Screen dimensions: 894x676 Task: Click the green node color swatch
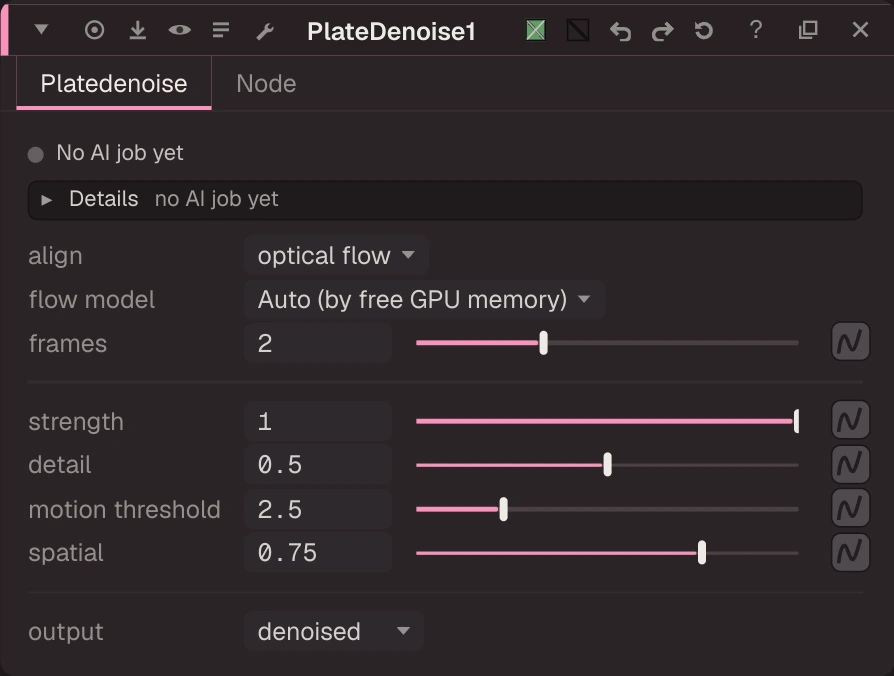[535, 30]
